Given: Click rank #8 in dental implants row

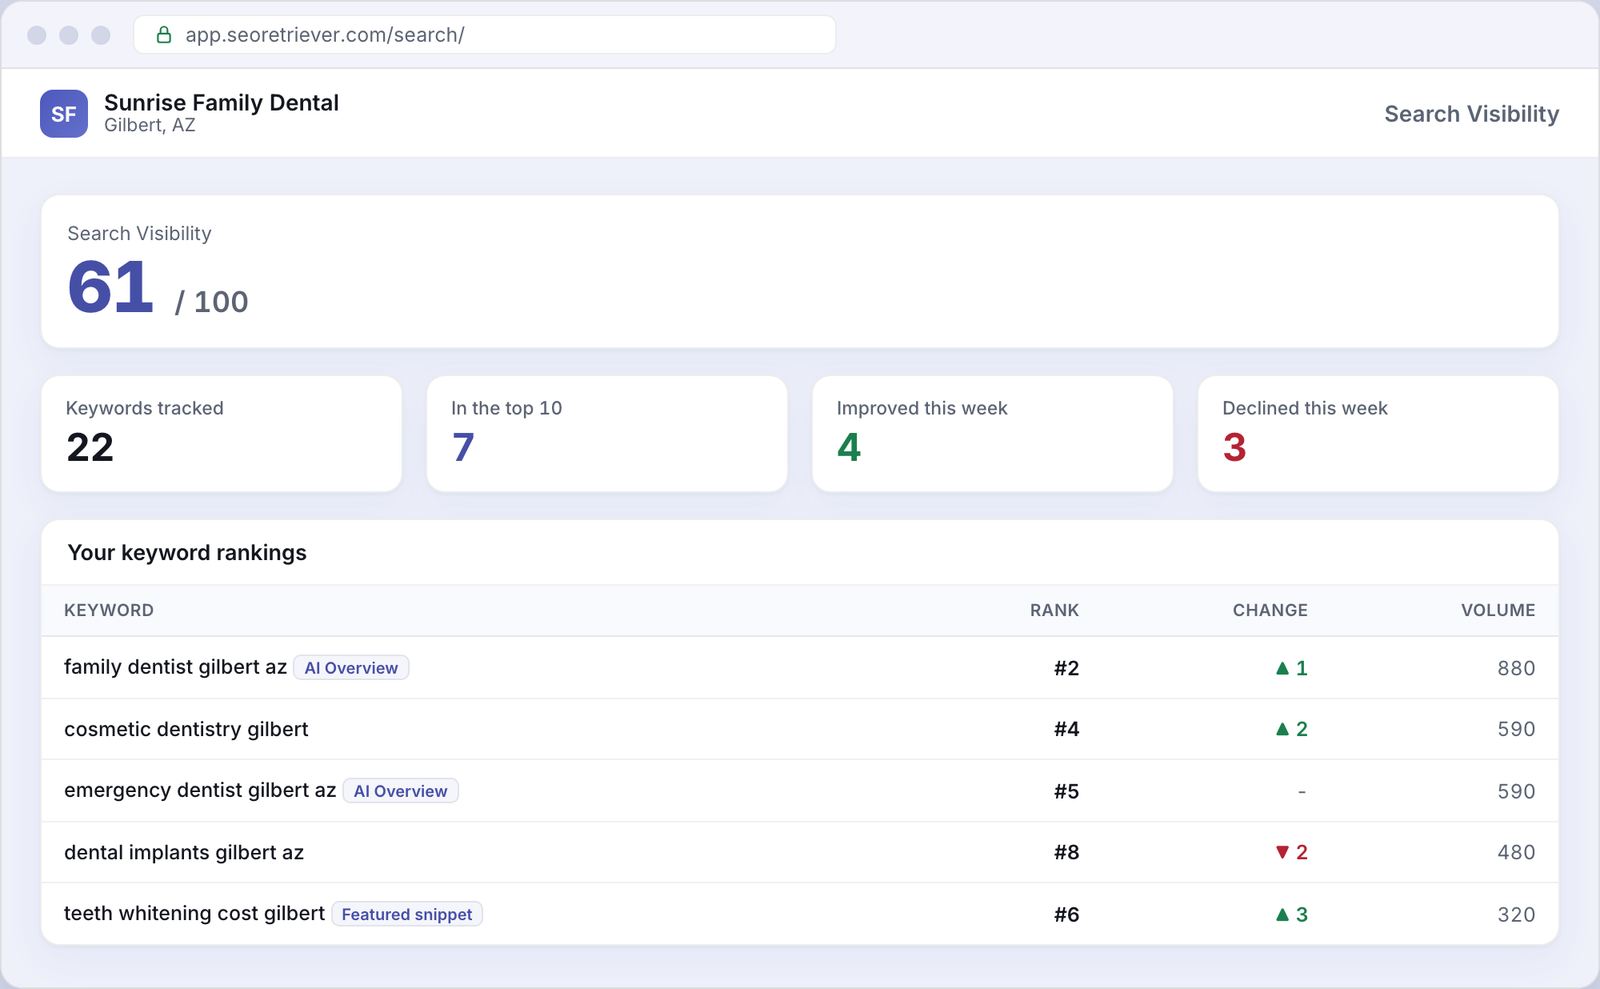Looking at the screenshot, I should (x=1066, y=852).
